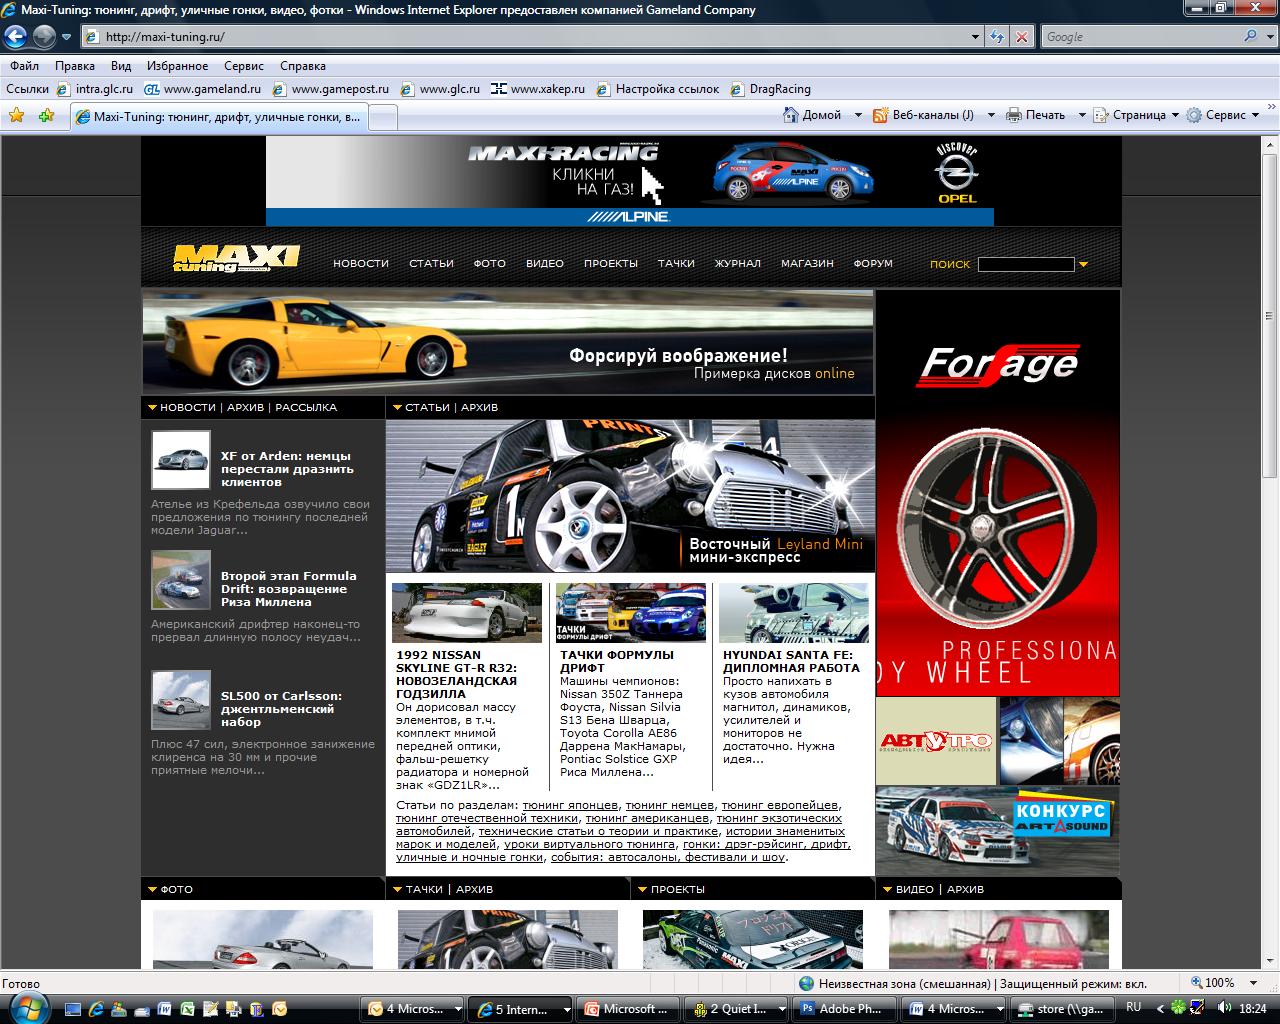Click the address bar with maxi-tuning.ru
The height and width of the screenshot is (1024, 1280).
coord(525,37)
